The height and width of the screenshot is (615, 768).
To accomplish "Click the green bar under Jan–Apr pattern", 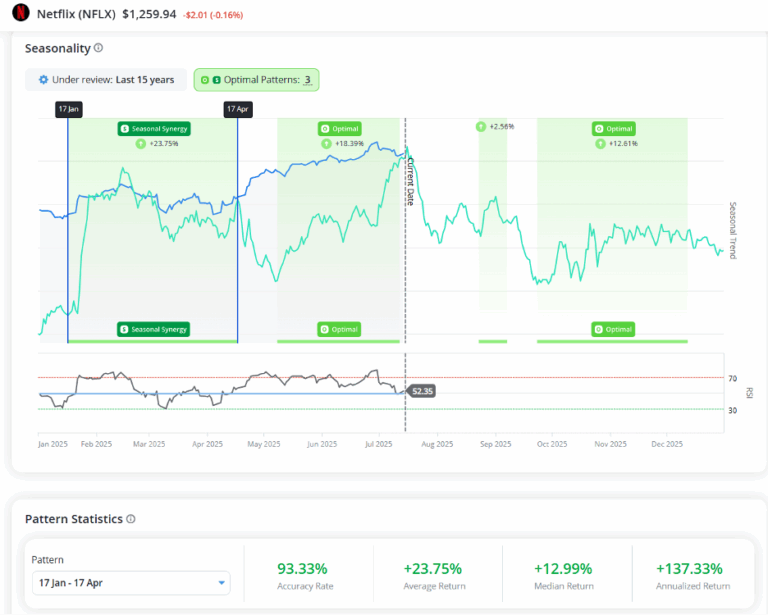I will click(x=153, y=341).
